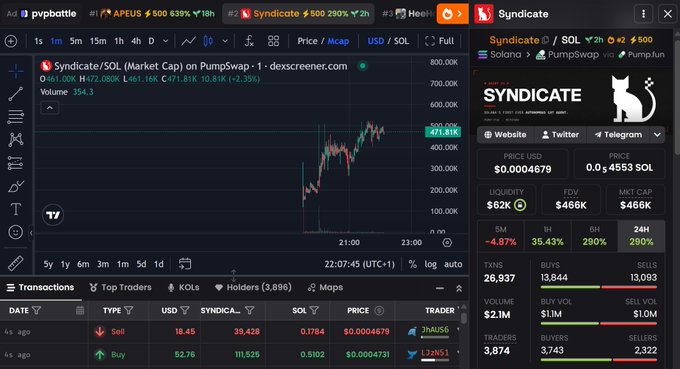Select the trend line drawing tool
Viewport: 680px width, 369px height.
(x=16, y=94)
